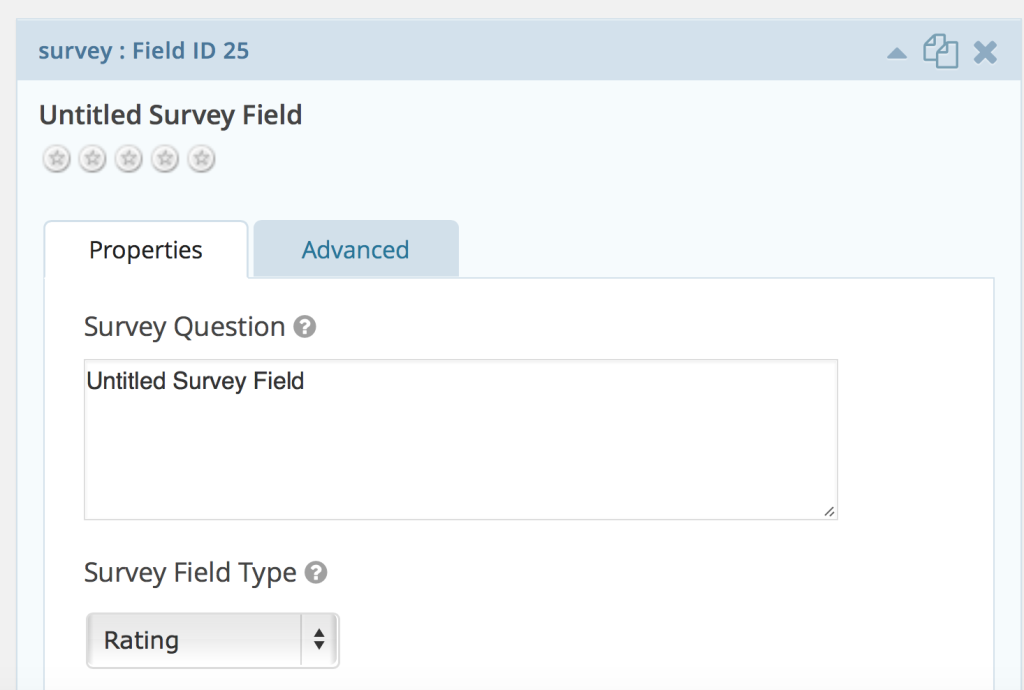1024x690 pixels.
Task: Open the Survey Question help tooltip
Action: pos(307,326)
